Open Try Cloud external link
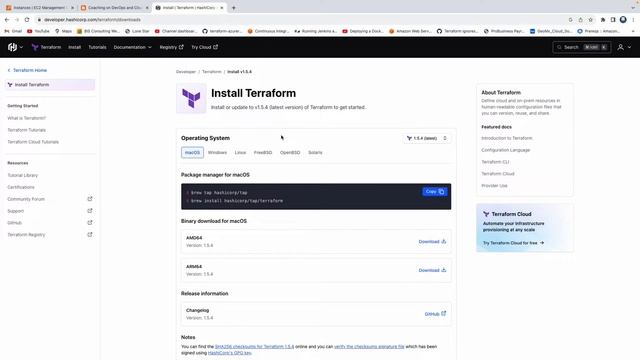640x360 pixels. click(204, 47)
